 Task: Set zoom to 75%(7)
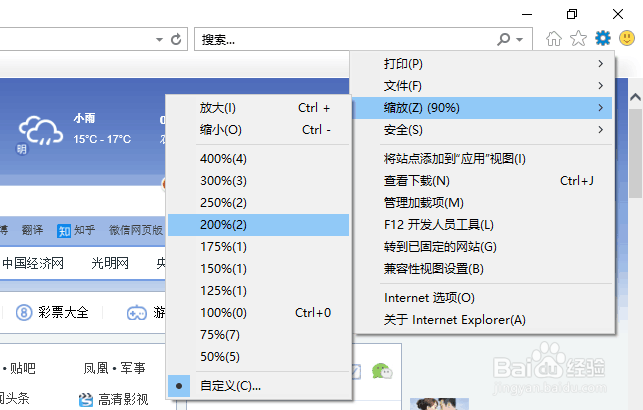(x=259, y=335)
